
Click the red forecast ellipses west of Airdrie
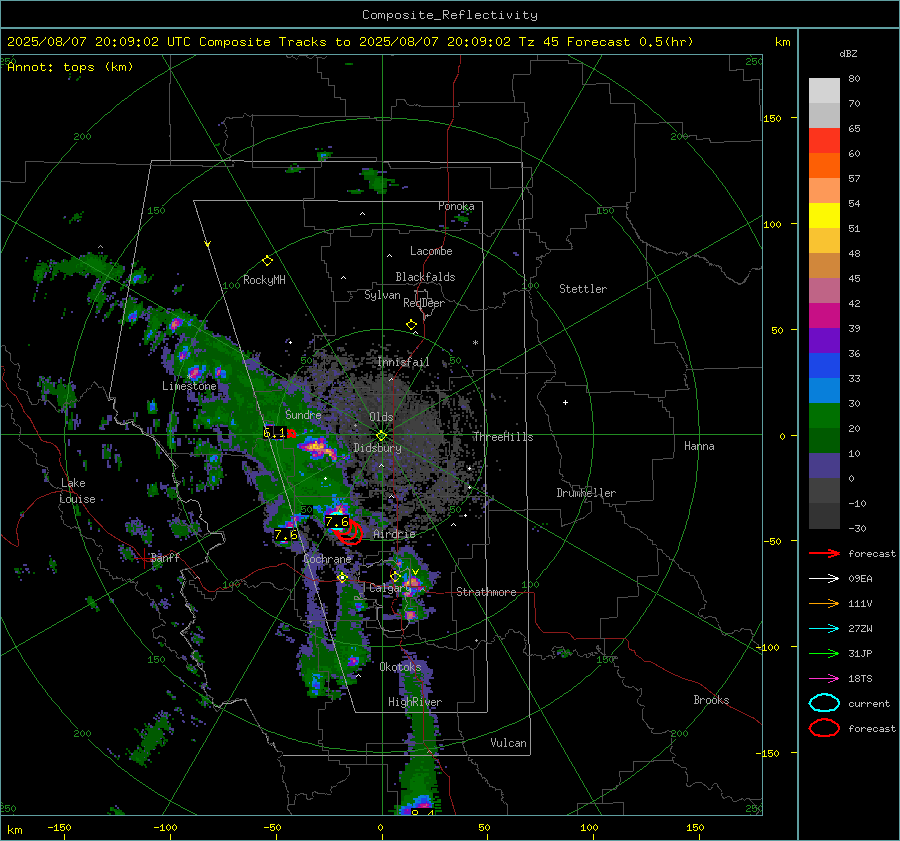(348, 532)
